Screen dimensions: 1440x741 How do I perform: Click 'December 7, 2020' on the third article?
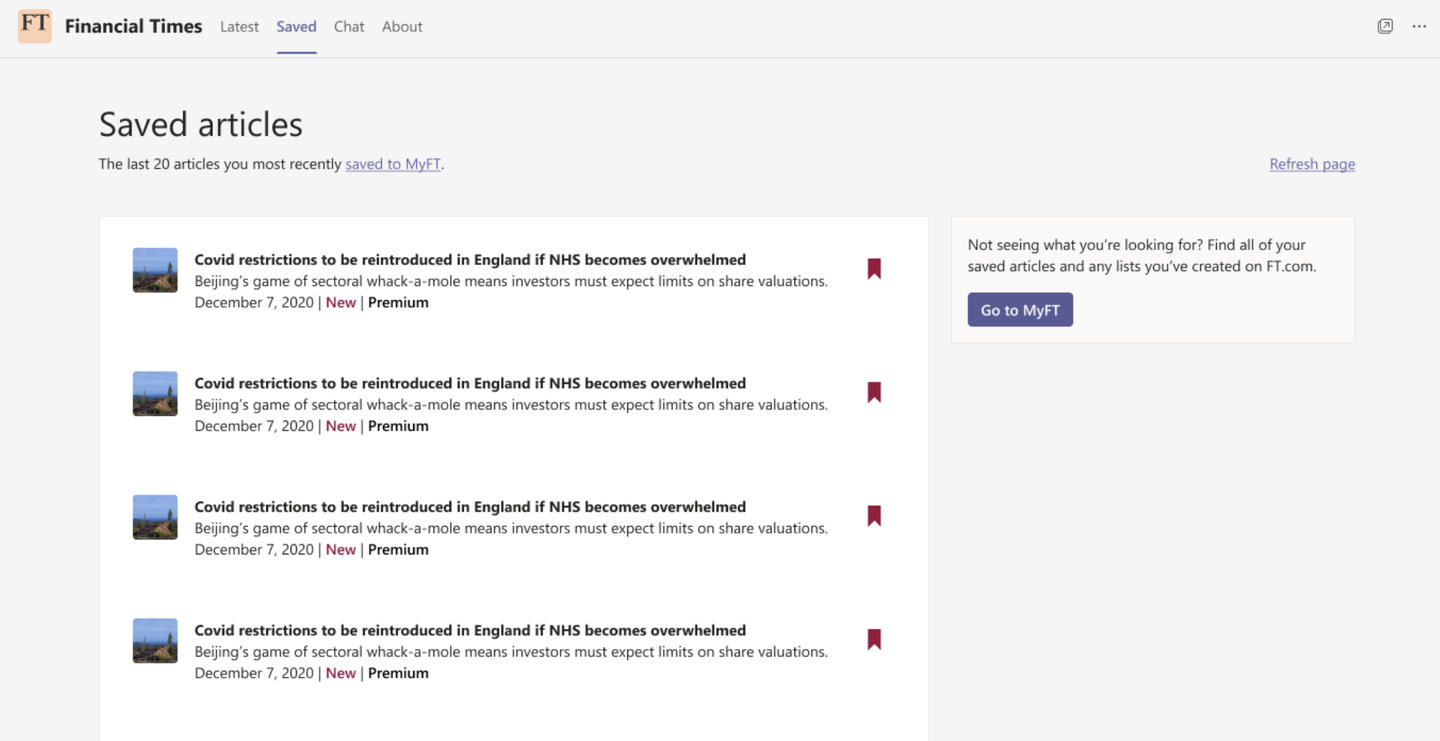(x=254, y=550)
